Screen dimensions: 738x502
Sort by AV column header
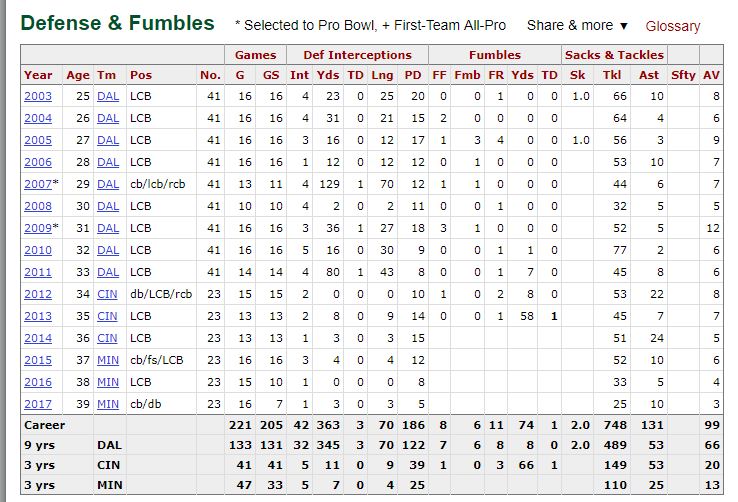click(711, 75)
